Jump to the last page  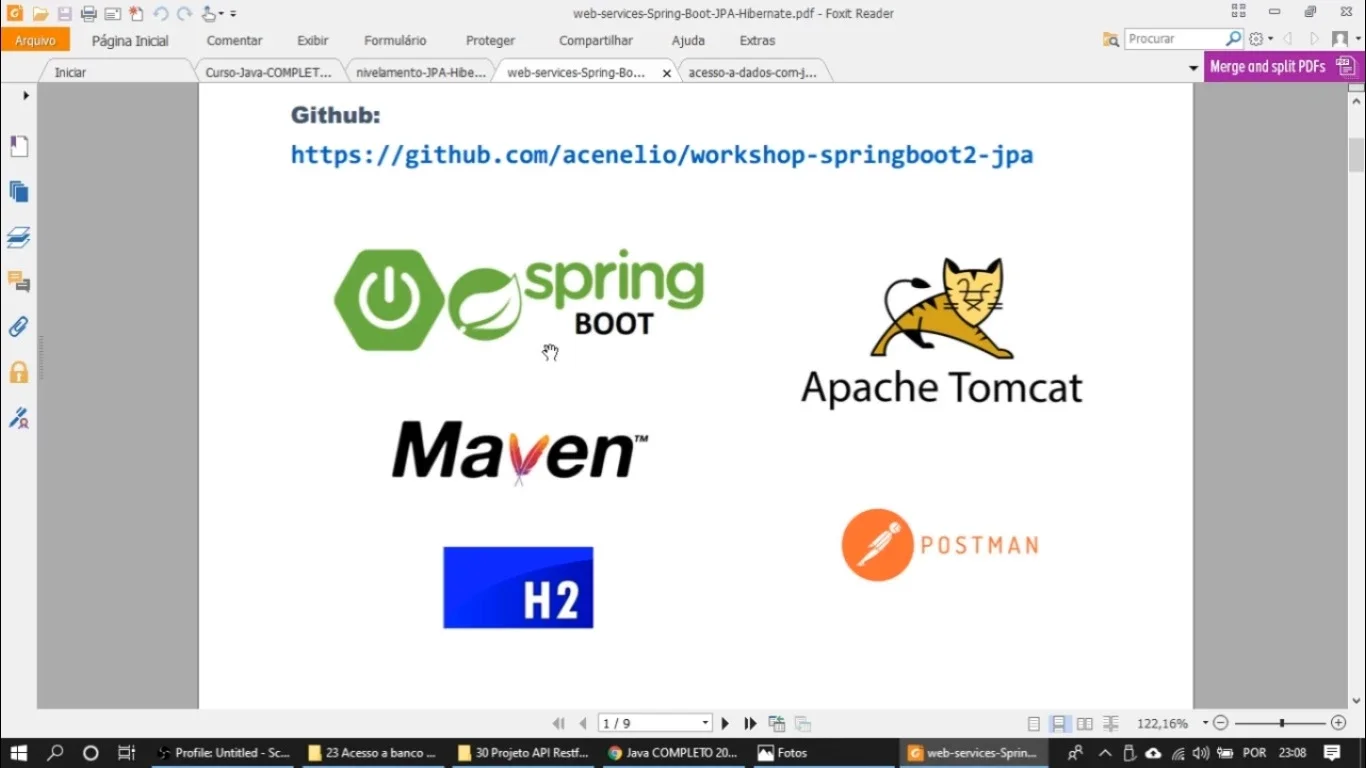click(x=750, y=724)
